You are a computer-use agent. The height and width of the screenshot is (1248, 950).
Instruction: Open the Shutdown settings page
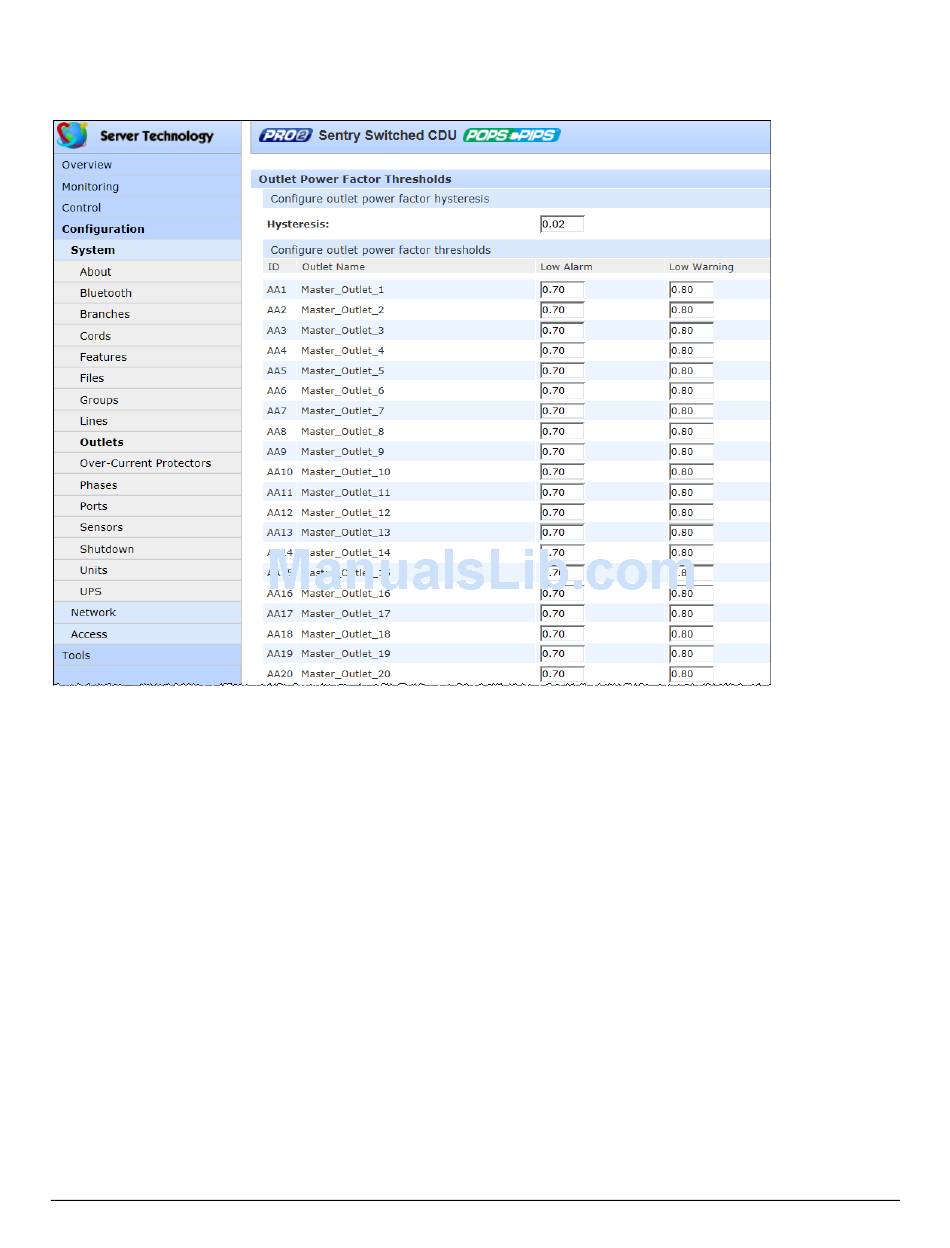[107, 549]
